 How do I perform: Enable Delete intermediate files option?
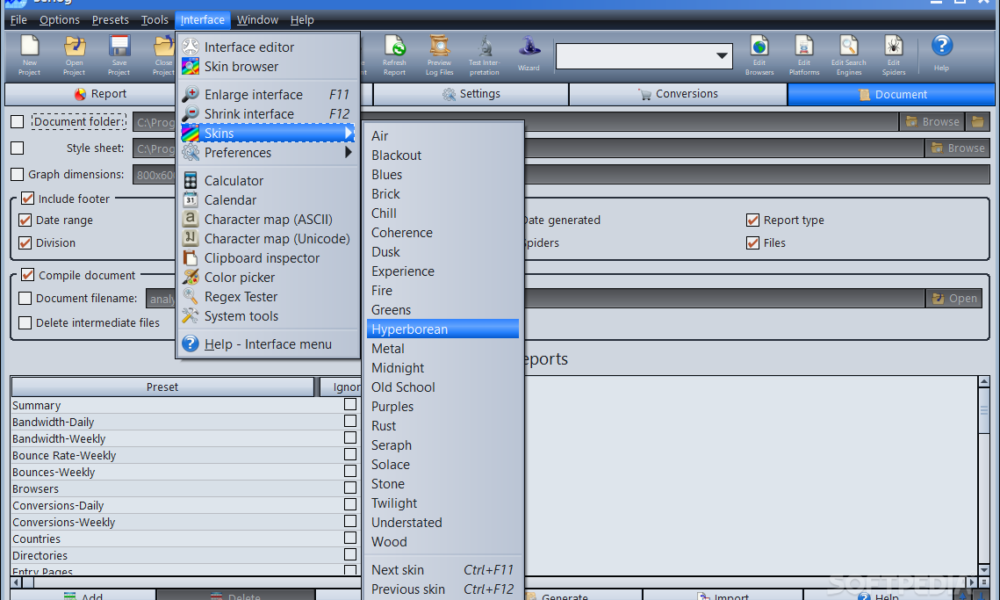click(25, 323)
